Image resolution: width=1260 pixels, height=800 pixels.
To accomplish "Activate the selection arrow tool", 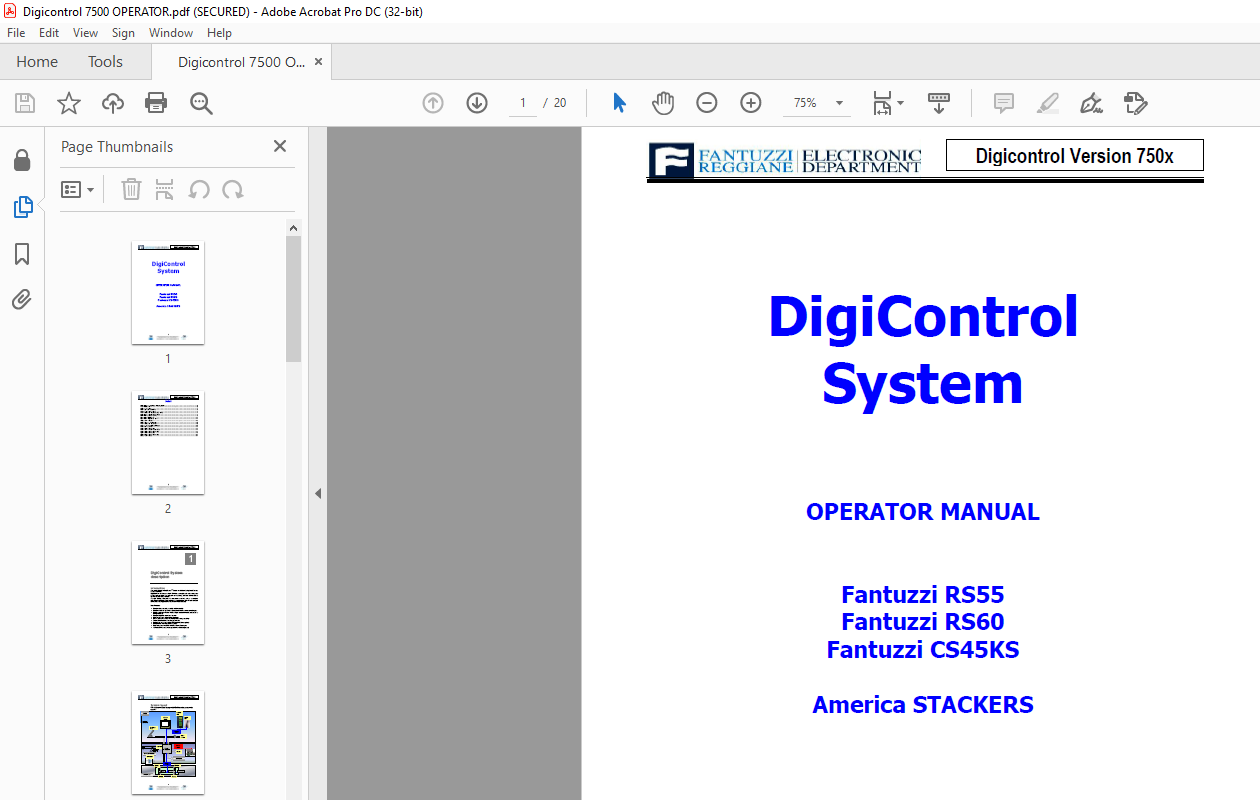I will [x=619, y=103].
